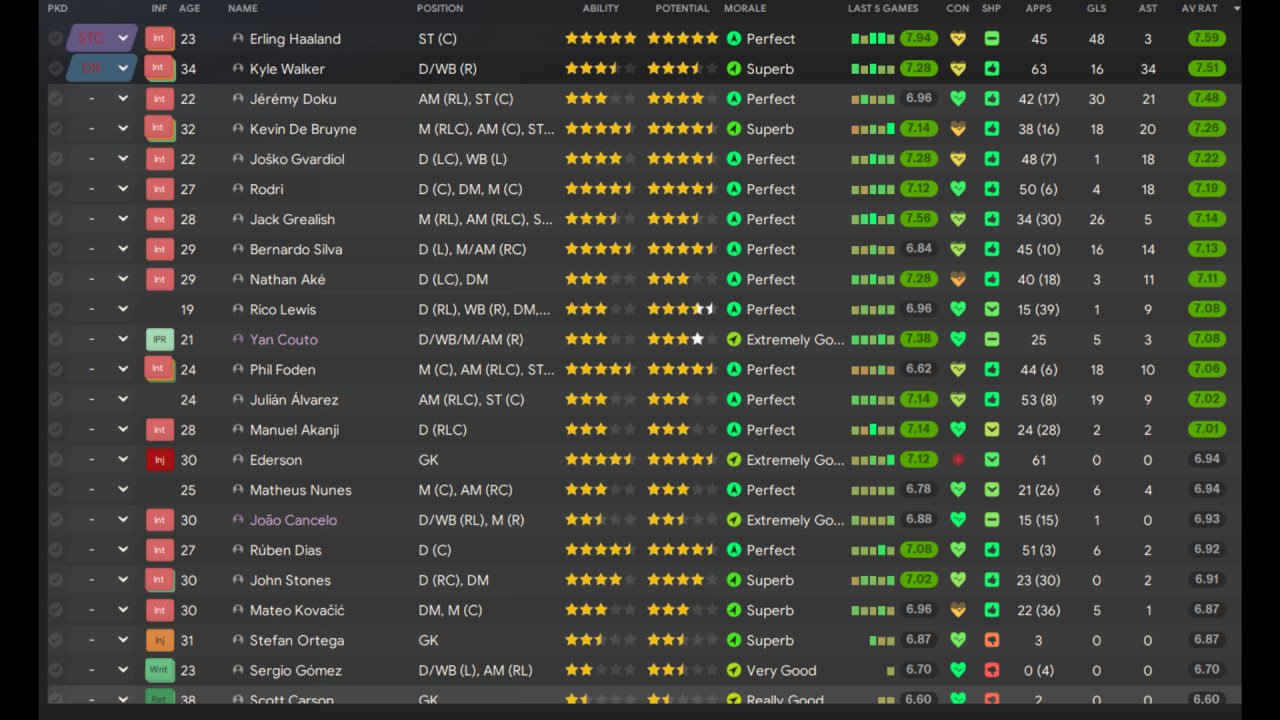
Task: Click the Wnt badge for Sergio Gómez
Action: pyautogui.click(x=159, y=670)
